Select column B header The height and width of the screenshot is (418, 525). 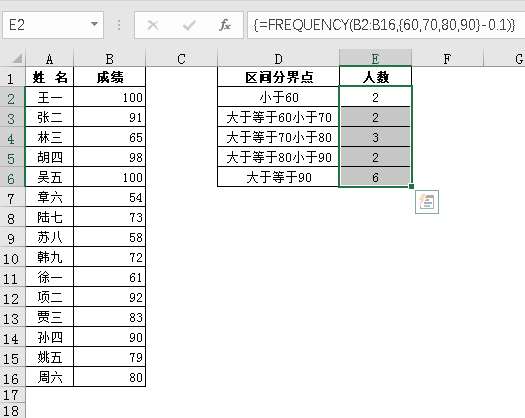(x=109, y=58)
